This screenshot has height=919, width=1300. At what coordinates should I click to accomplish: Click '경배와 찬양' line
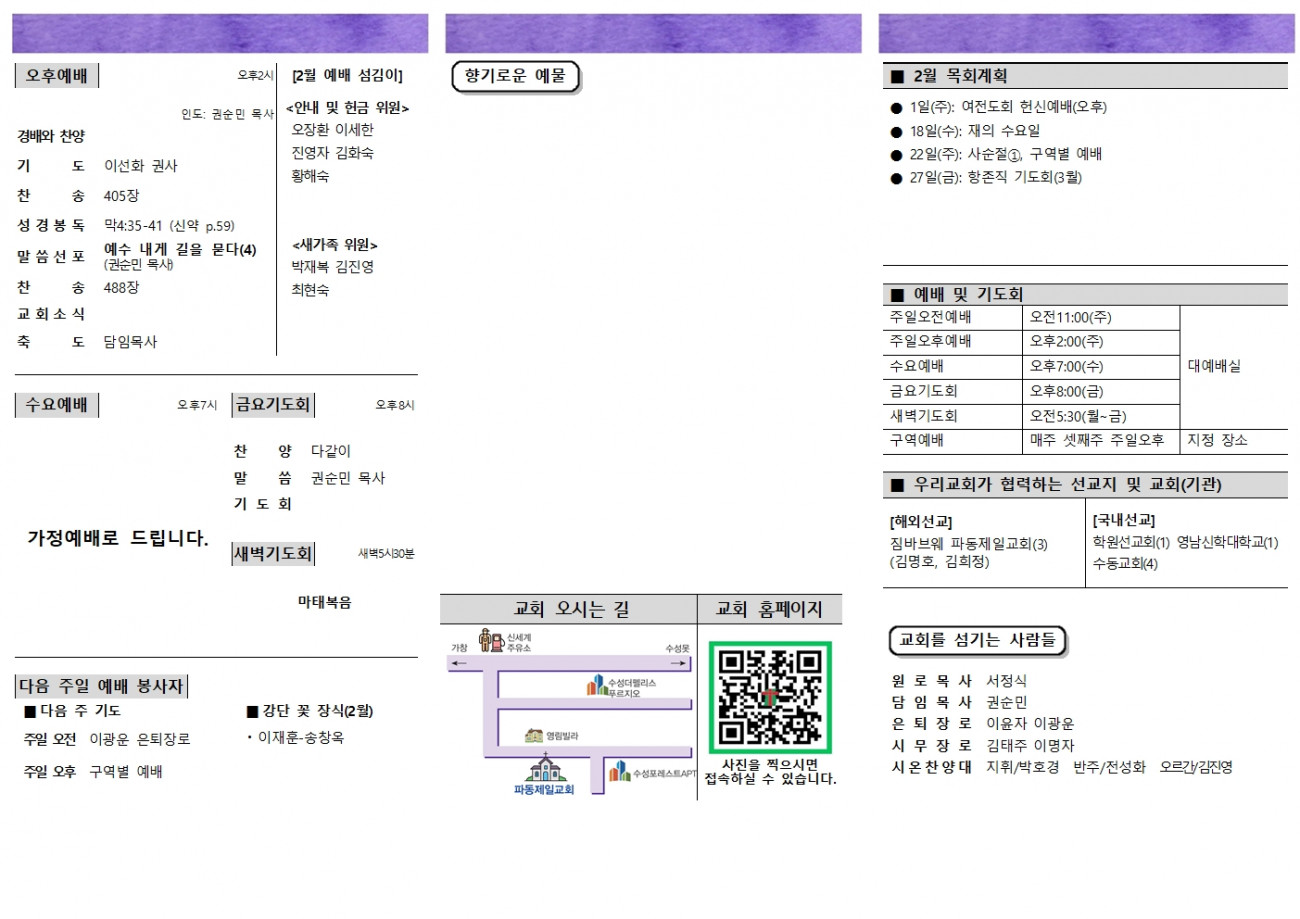coord(51,136)
